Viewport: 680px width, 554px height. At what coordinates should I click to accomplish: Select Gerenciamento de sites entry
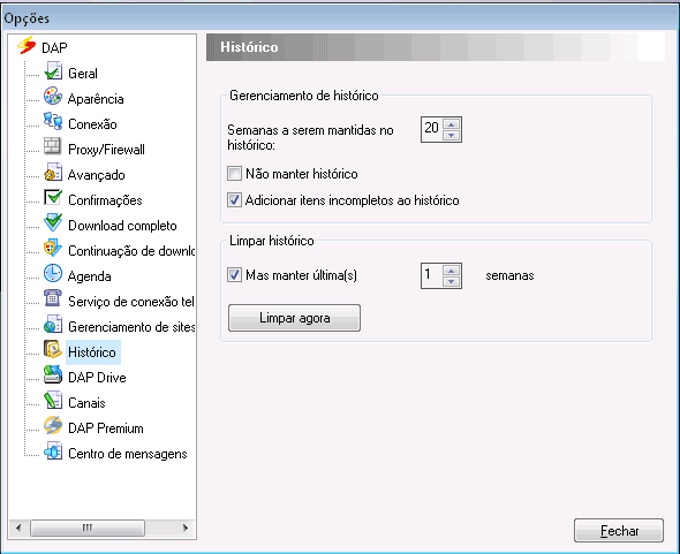(x=131, y=327)
